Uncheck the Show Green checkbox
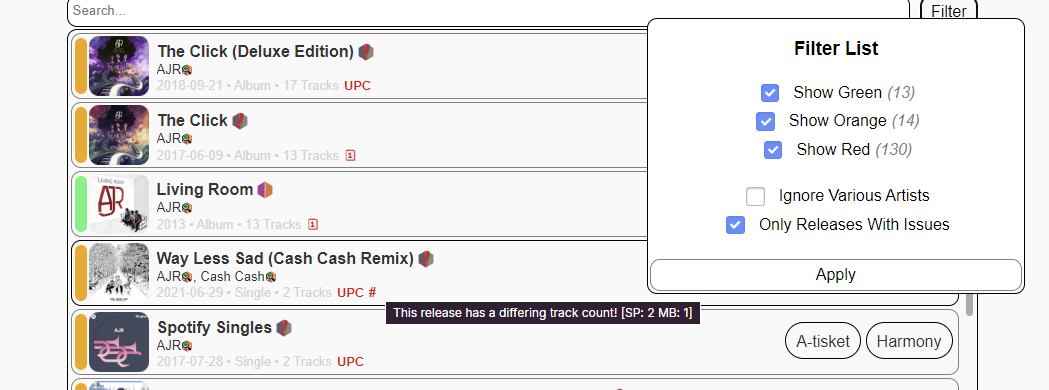This screenshot has width=1049, height=390. pyautogui.click(x=770, y=92)
